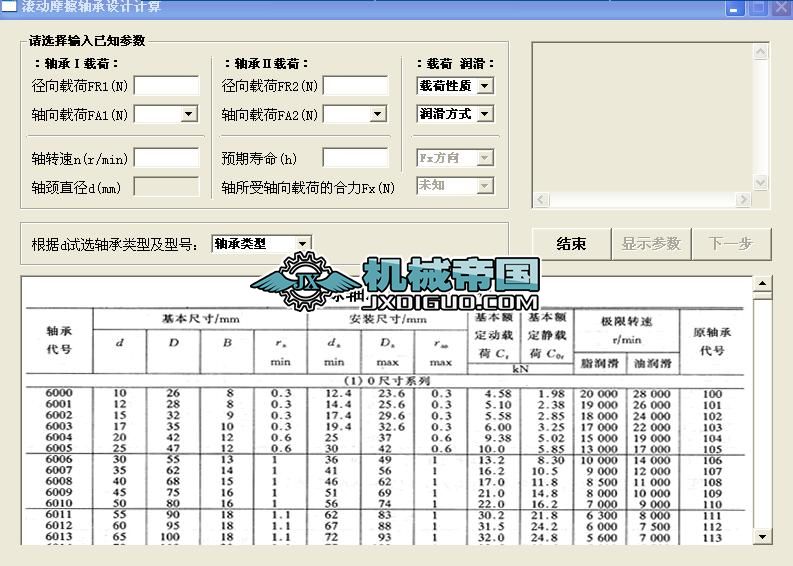Click the 下一步 button
The height and width of the screenshot is (566, 793).
(731, 244)
